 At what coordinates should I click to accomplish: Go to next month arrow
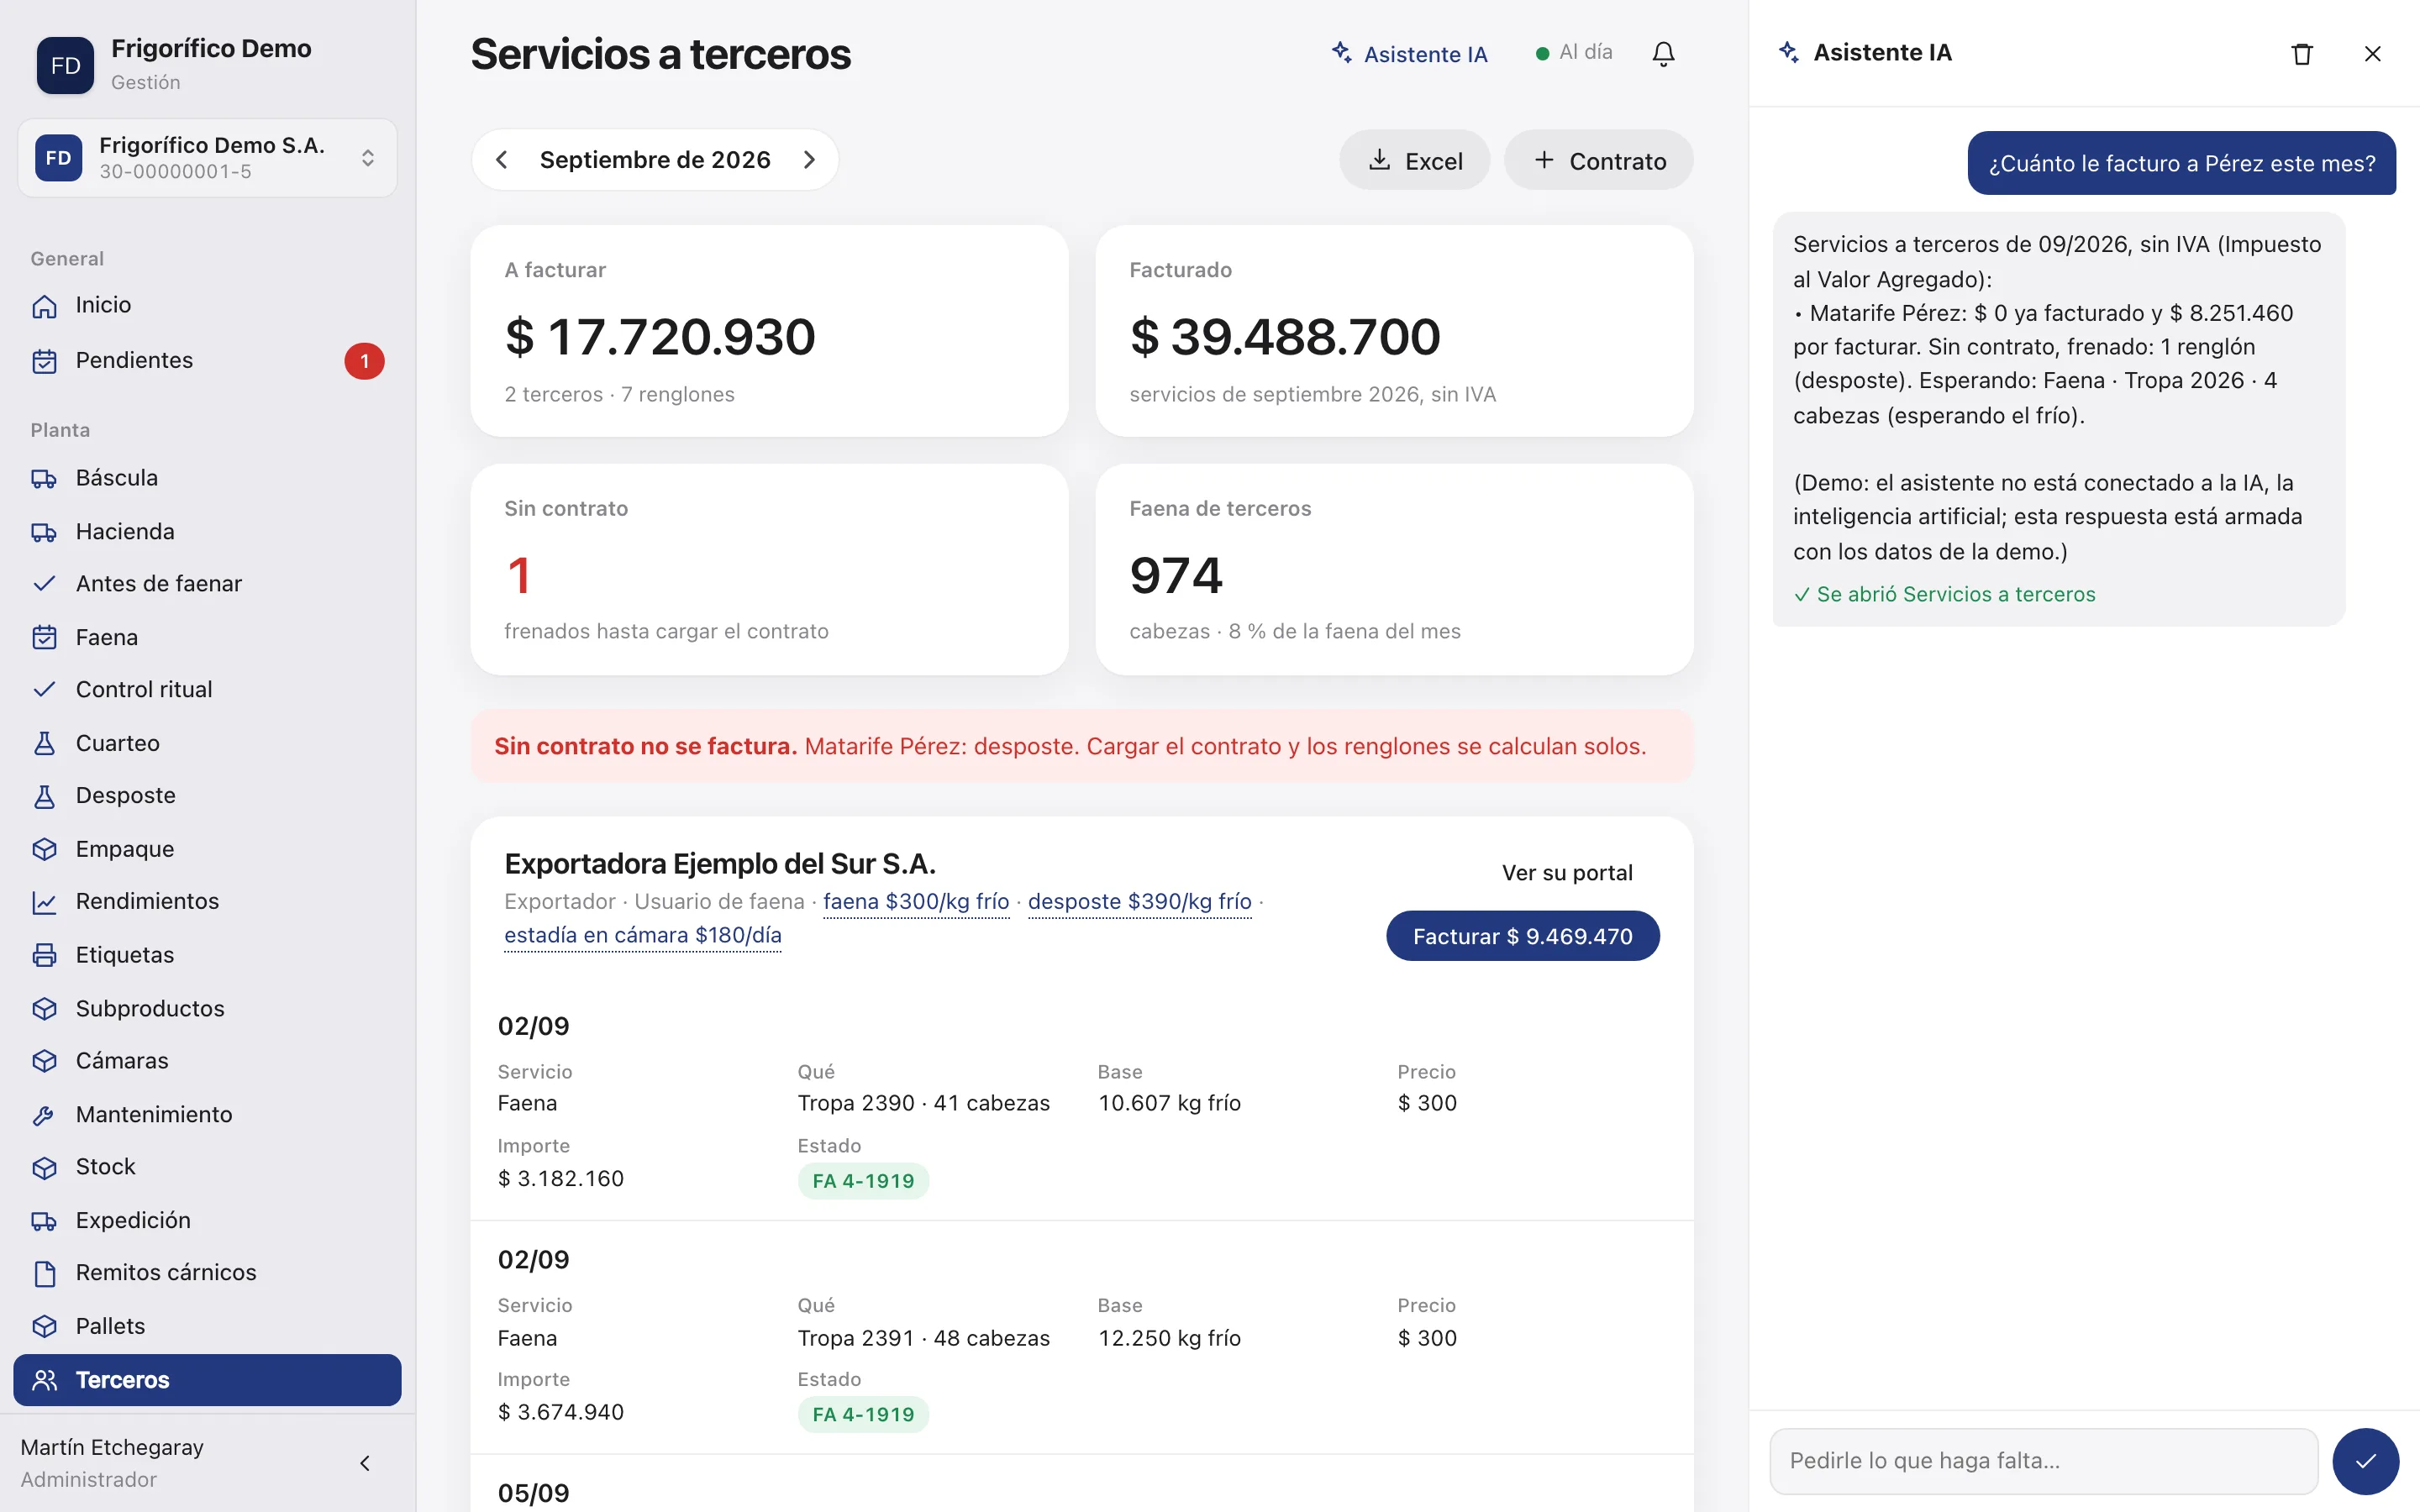[x=809, y=160]
